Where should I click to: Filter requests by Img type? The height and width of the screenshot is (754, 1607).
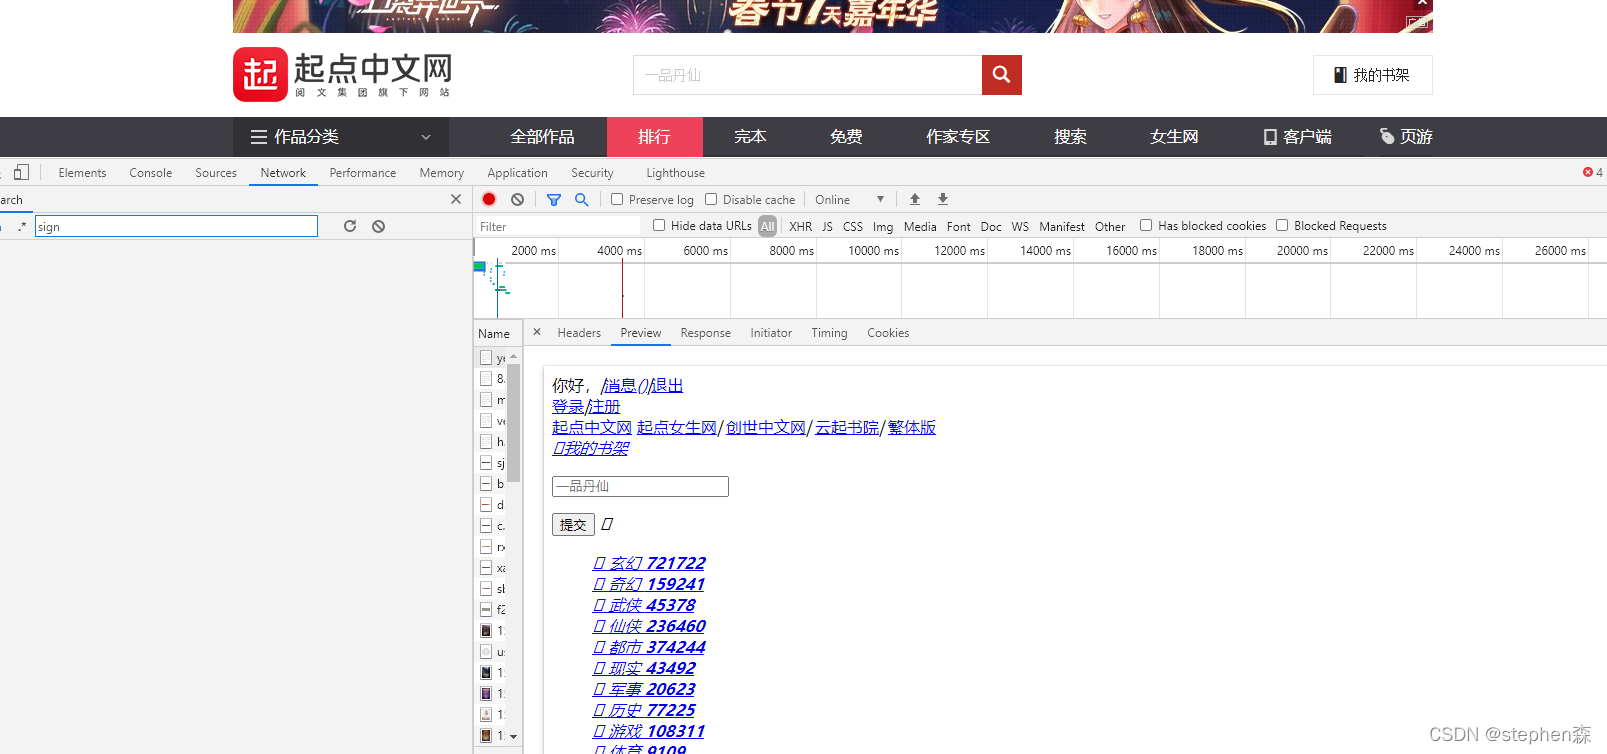click(883, 227)
